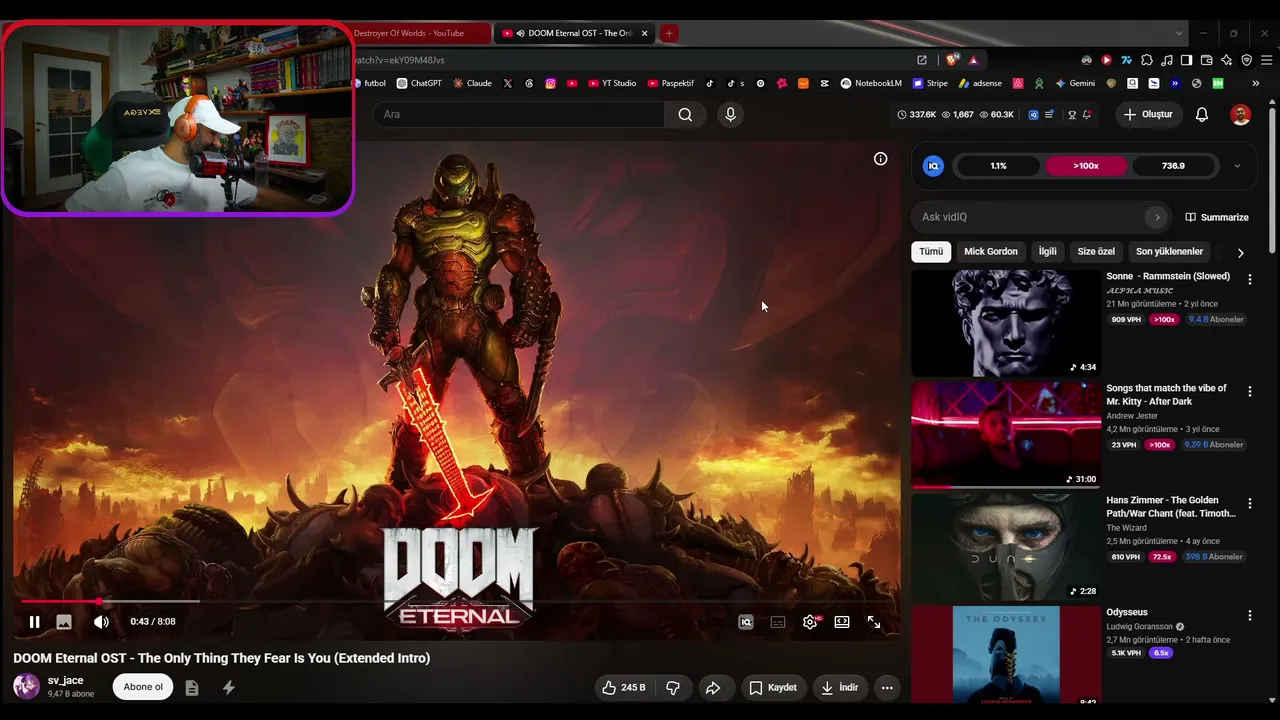This screenshot has height=720, width=1280.
Task: Open options for the Odysseus video
Action: point(1249,616)
